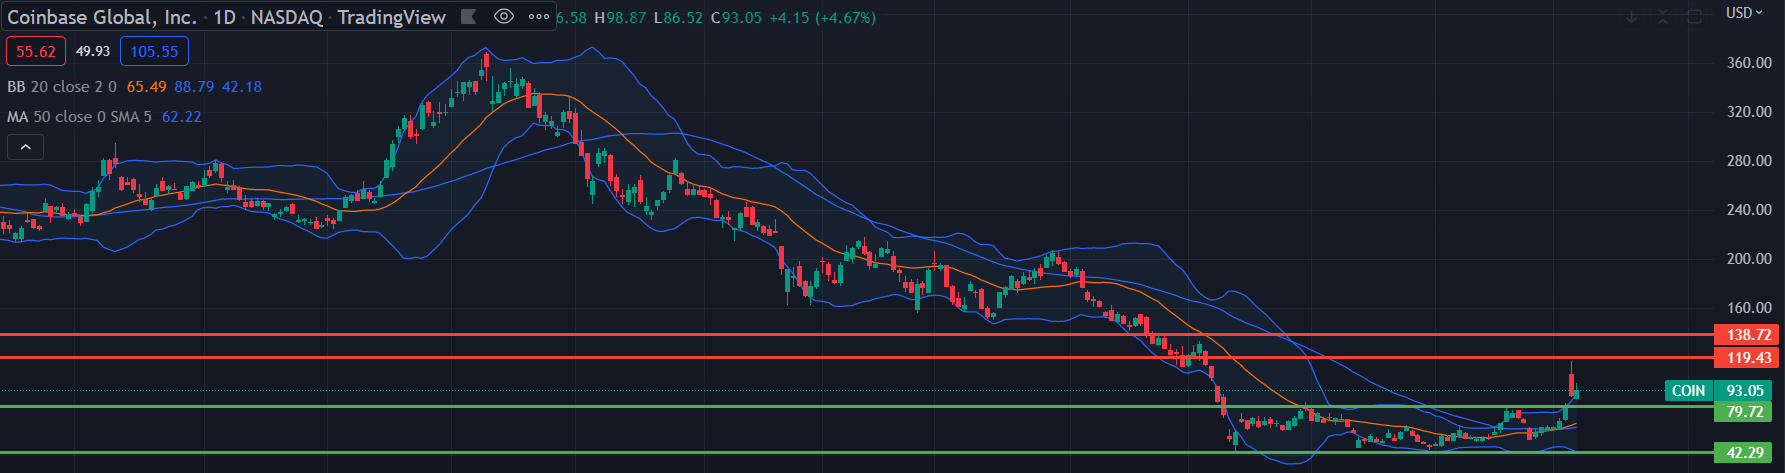This screenshot has height=473, width=1785.
Task: Click the TradingView label in title
Action: (391, 18)
